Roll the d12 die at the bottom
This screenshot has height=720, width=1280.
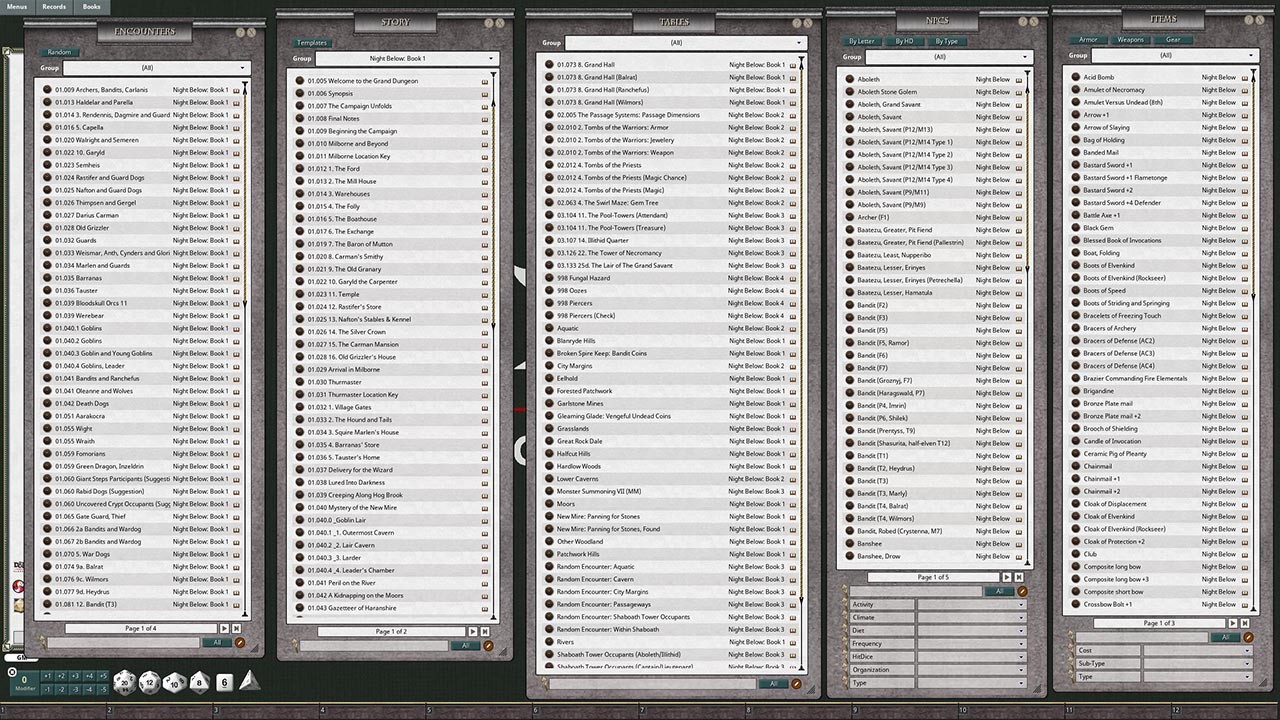[x=148, y=683]
